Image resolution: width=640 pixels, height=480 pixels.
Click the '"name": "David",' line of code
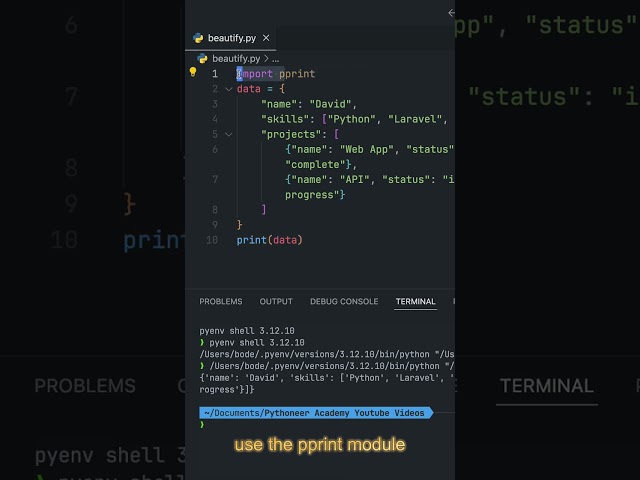(309, 104)
